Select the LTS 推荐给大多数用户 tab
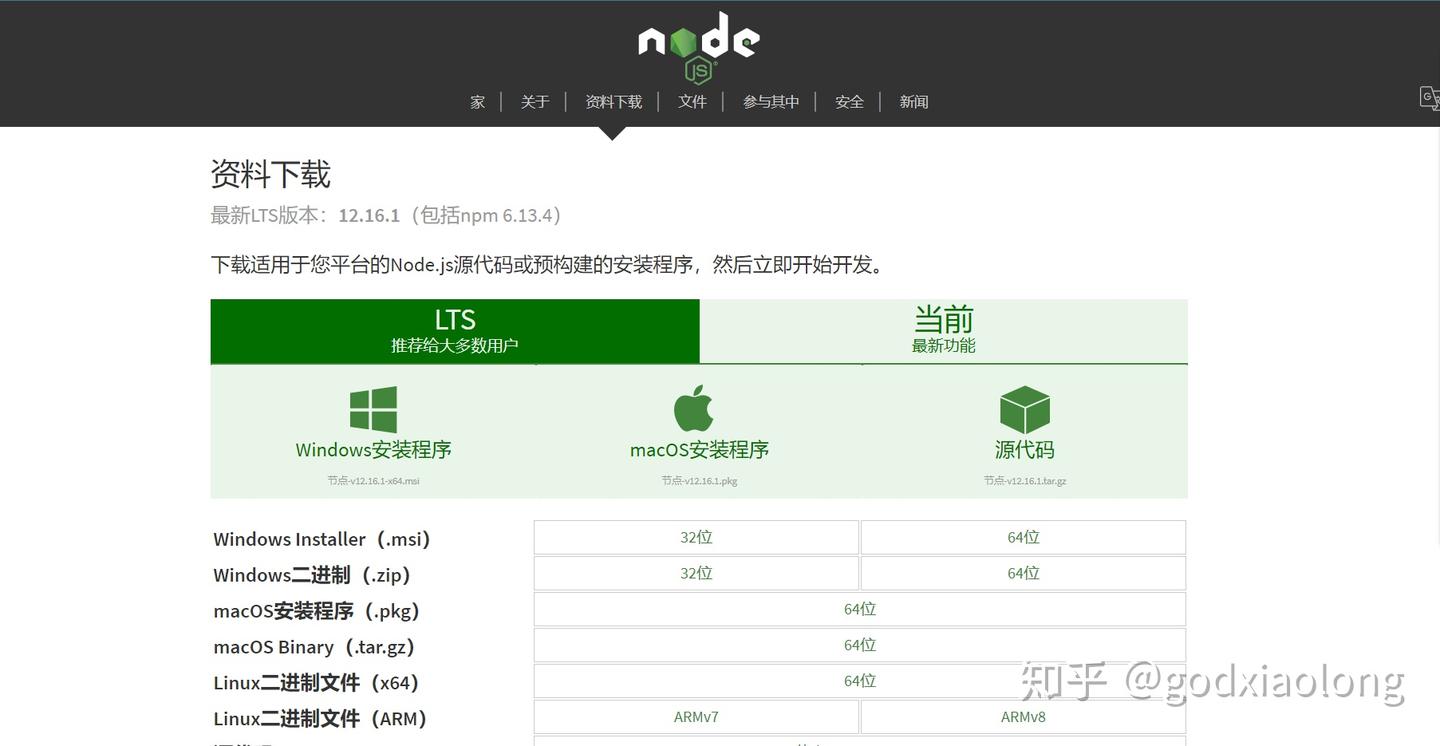Viewport: 1440px width, 746px height. 455,331
